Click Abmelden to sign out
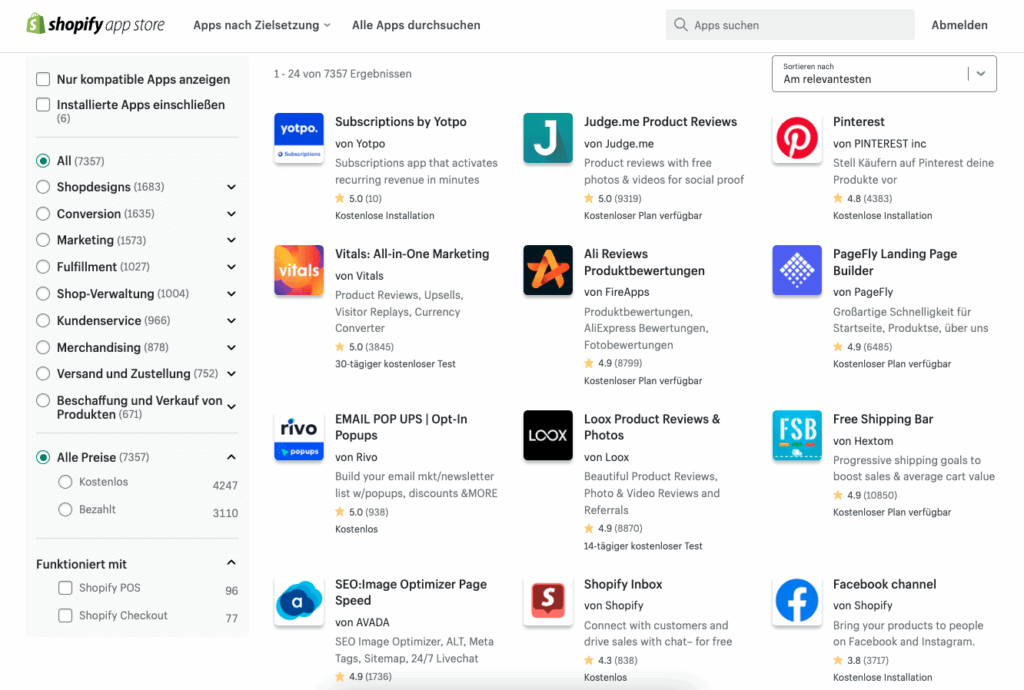Viewport: 1024px width, 690px height. 959,25
